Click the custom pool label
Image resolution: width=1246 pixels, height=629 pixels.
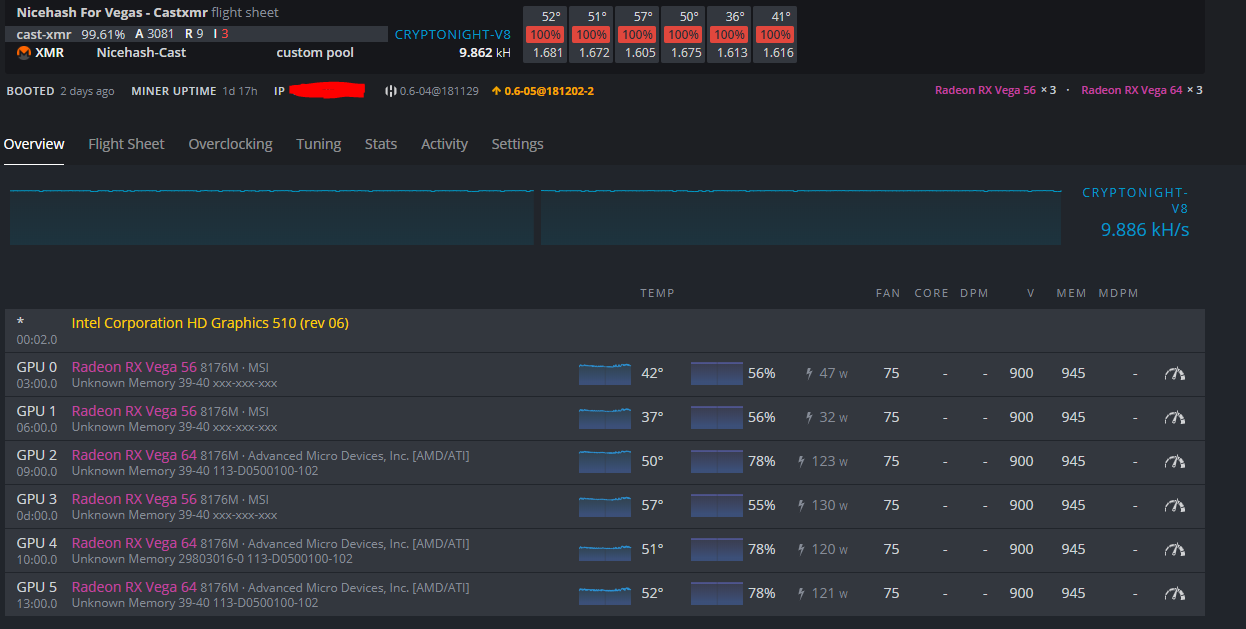[x=315, y=52]
